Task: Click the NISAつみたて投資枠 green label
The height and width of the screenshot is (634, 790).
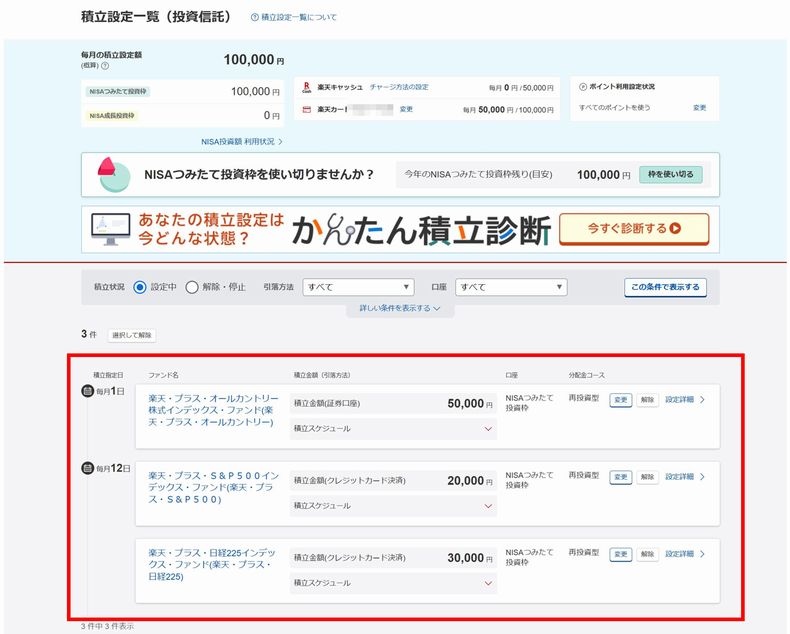Action: (x=118, y=92)
